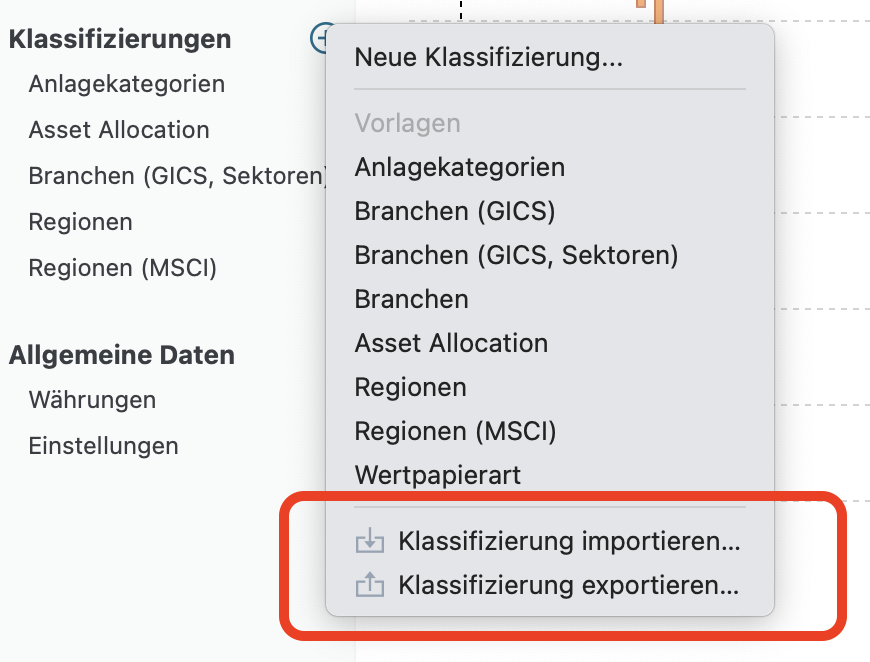The height and width of the screenshot is (662, 870).
Task: Open Anlagekategorien in the sidebar
Action: click(126, 84)
